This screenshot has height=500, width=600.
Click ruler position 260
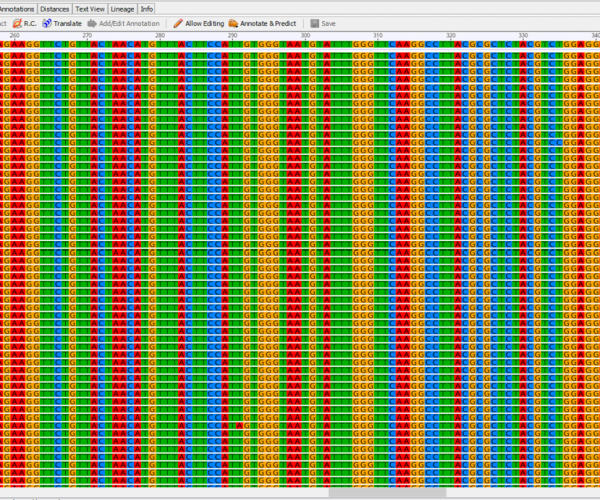click(14, 36)
